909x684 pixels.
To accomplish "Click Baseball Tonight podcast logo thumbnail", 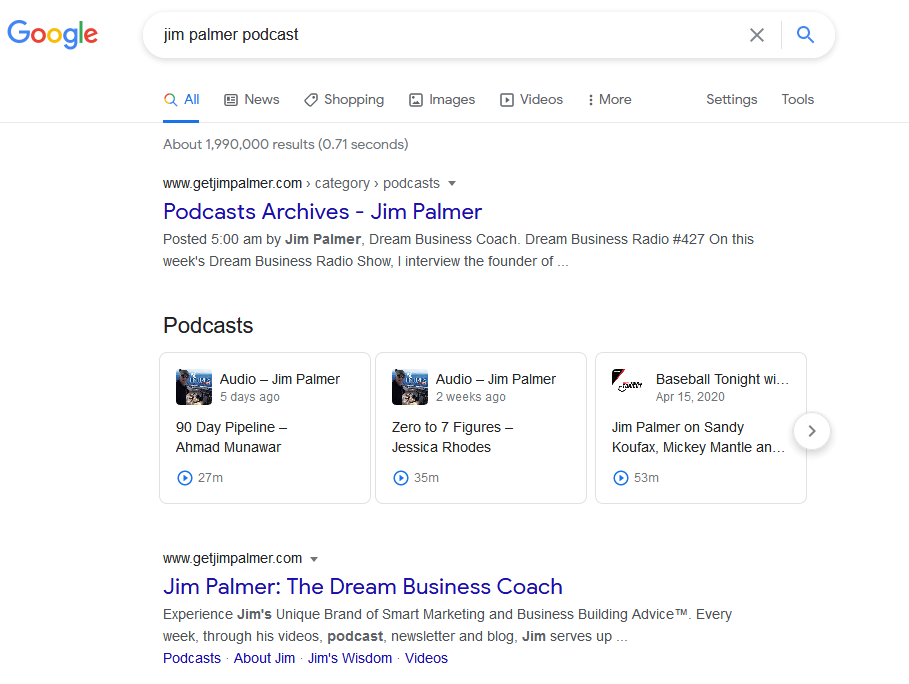I will tap(627, 381).
